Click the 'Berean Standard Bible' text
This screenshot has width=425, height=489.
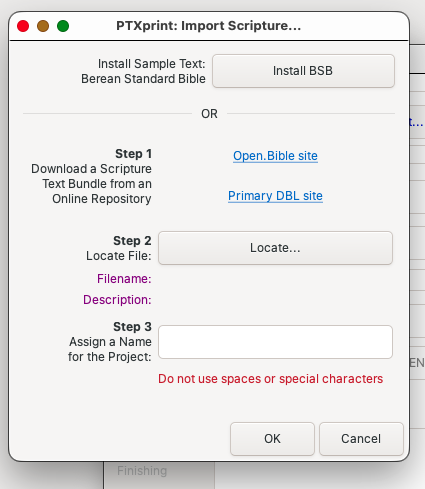(x=143, y=79)
